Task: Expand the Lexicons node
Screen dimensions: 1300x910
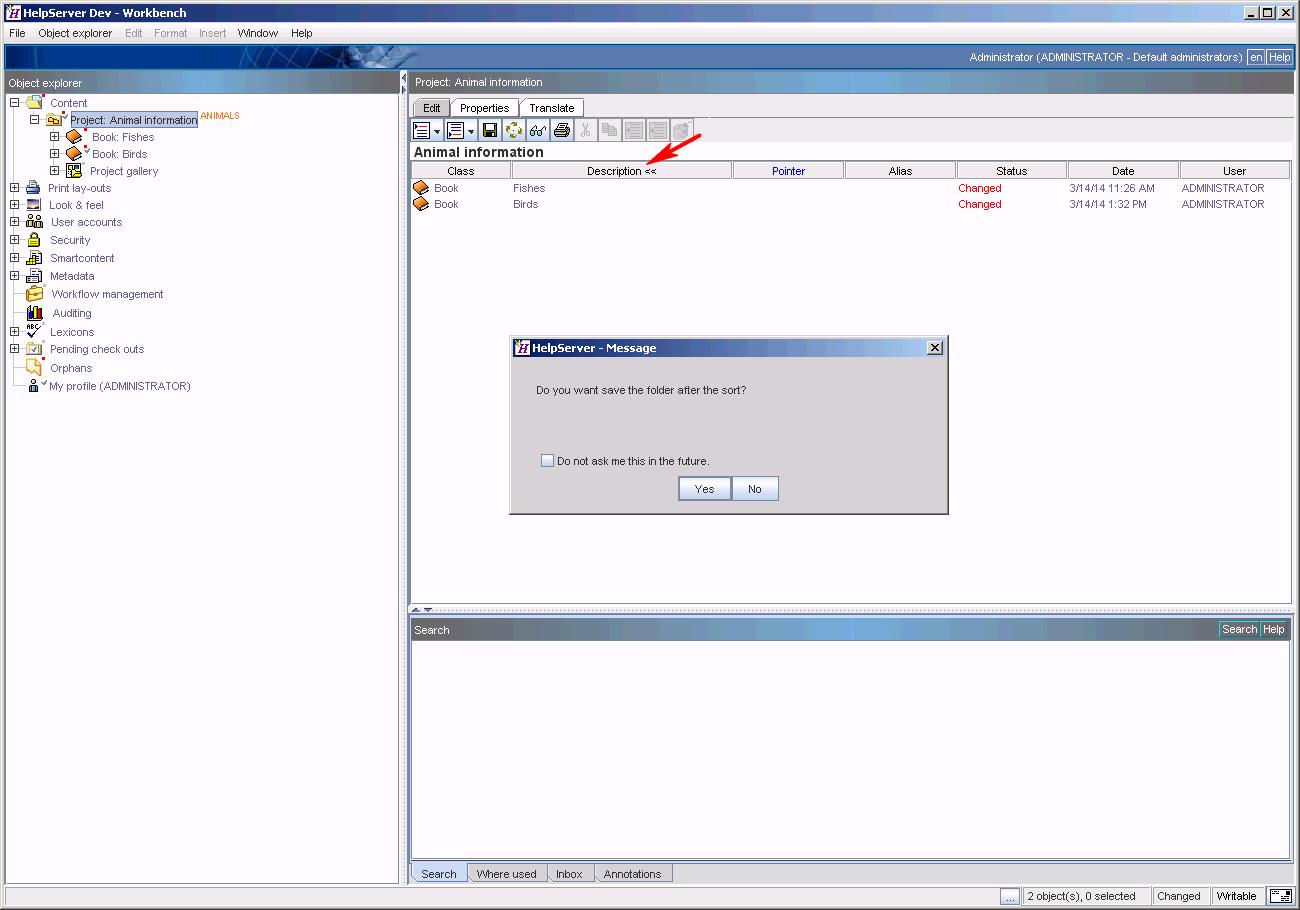Action: click(15, 331)
